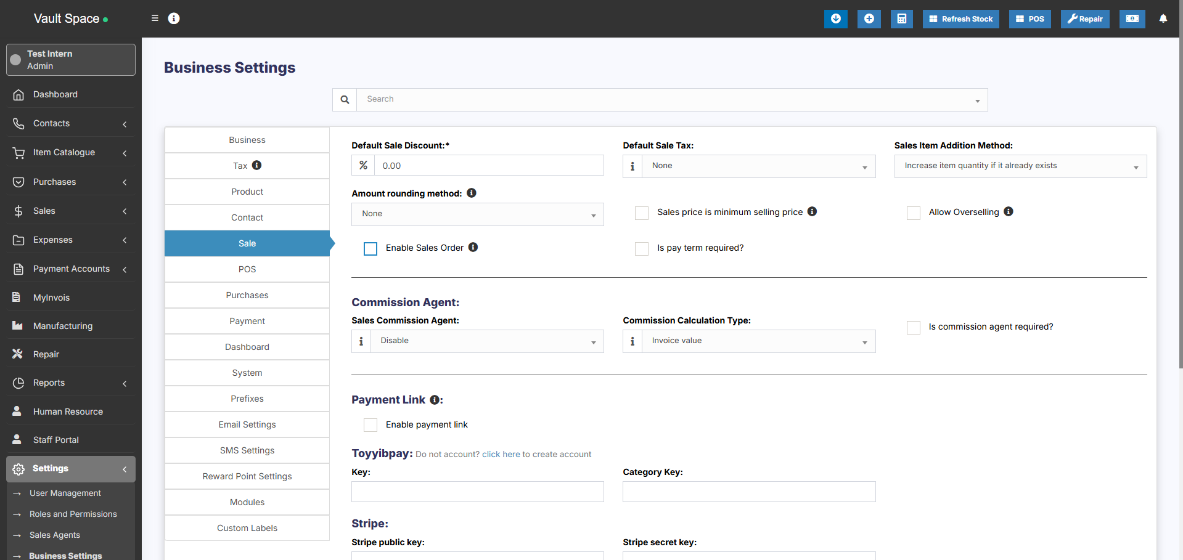The image size is (1183, 560).
Task: Click the Default Sale Discount input field
Action: [488, 166]
